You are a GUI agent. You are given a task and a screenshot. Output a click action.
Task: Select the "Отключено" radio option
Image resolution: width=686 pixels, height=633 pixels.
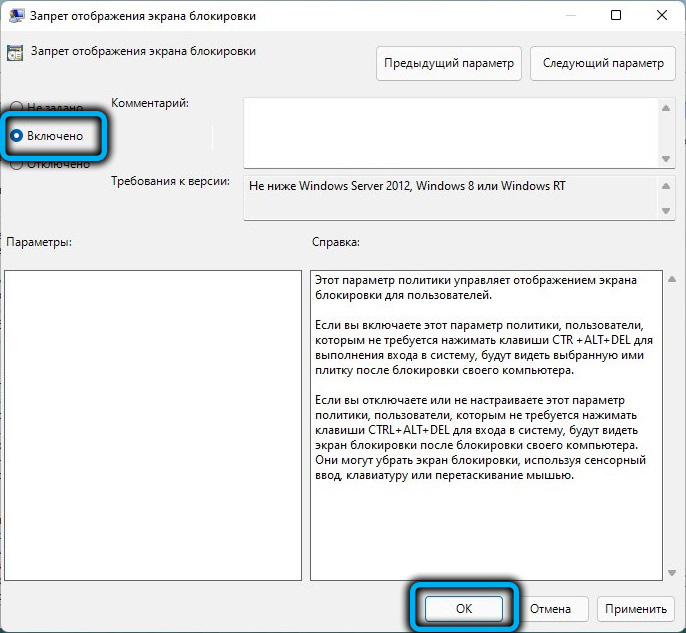coord(16,165)
